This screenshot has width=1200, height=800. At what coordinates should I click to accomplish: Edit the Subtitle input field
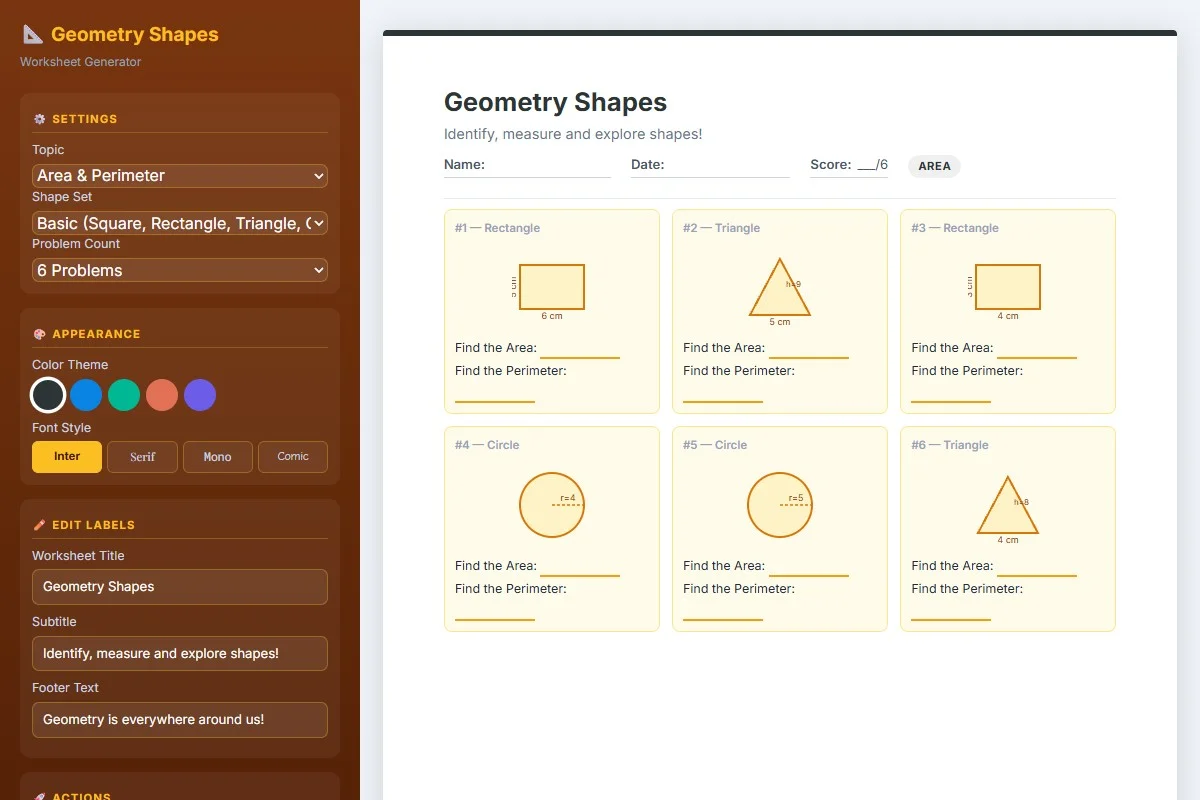pyautogui.click(x=180, y=653)
